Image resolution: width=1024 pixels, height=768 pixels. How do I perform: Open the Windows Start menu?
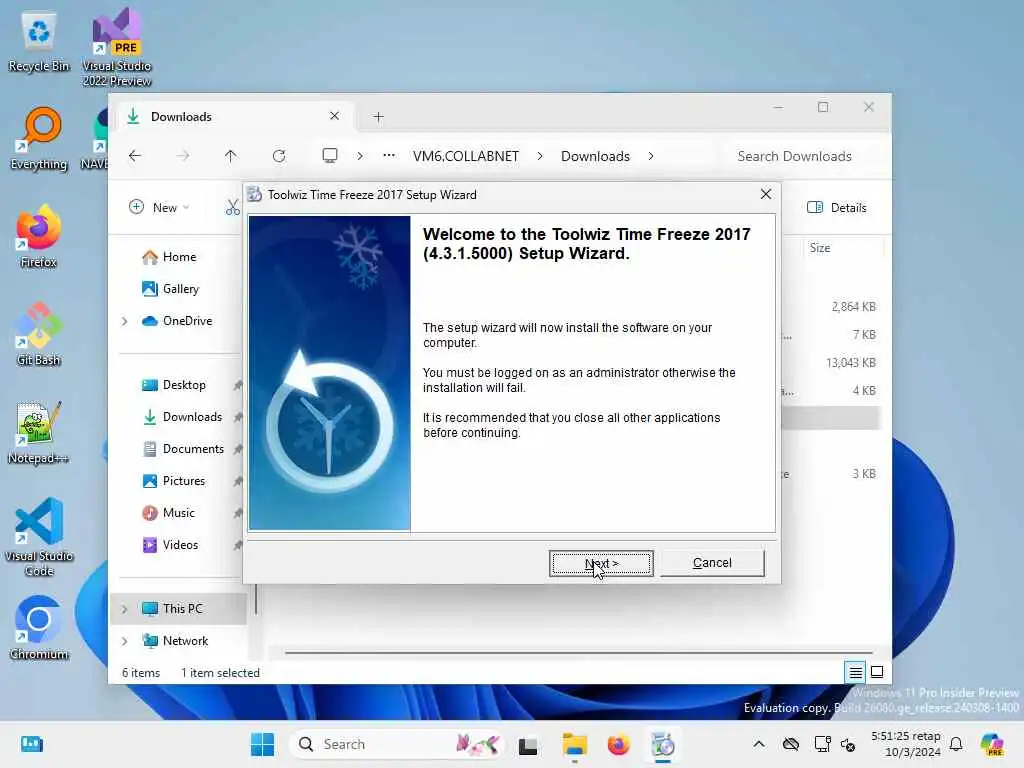click(x=263, y=744)
